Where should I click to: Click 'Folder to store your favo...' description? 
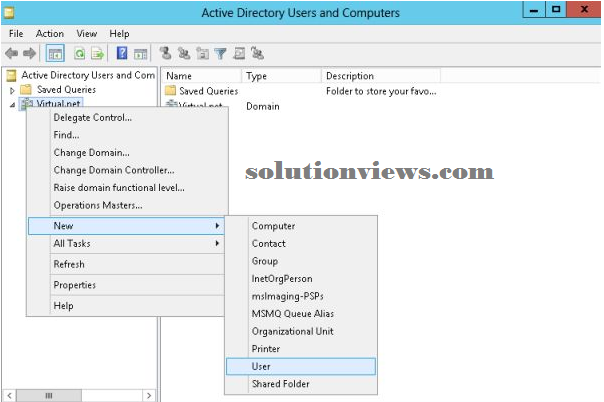(381, 91)
